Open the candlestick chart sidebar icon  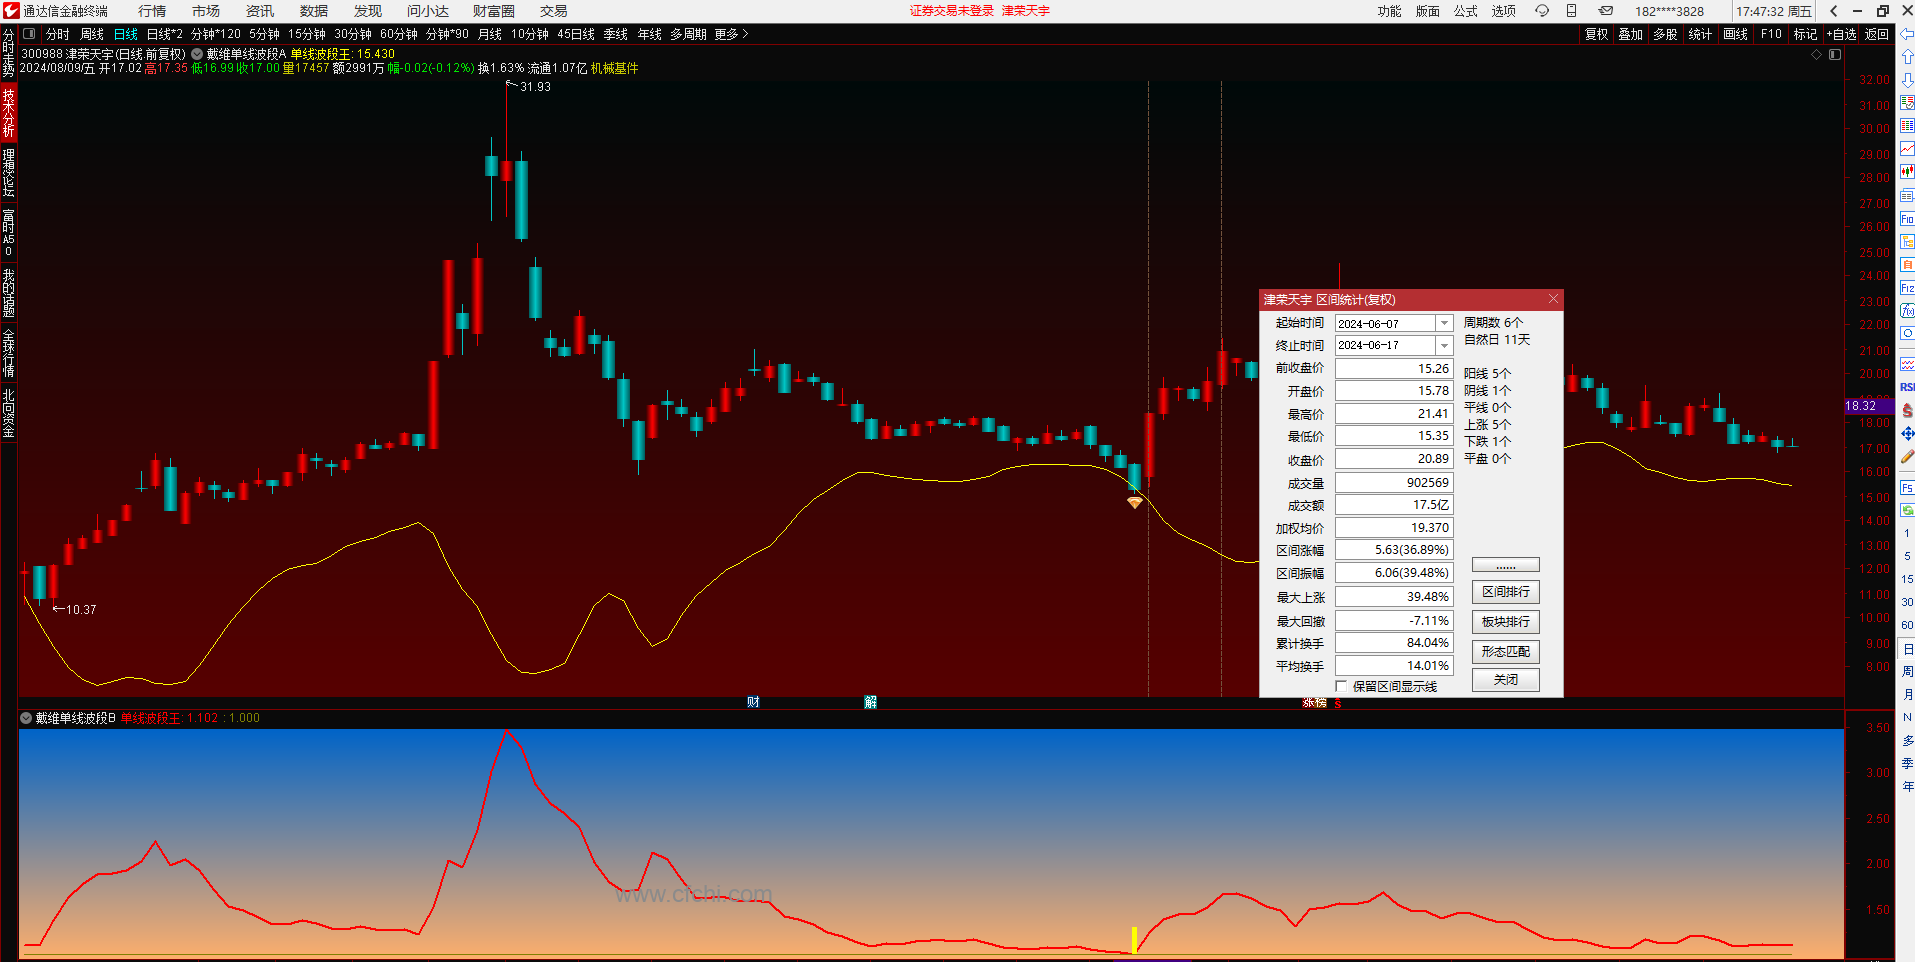[1907, 172]
